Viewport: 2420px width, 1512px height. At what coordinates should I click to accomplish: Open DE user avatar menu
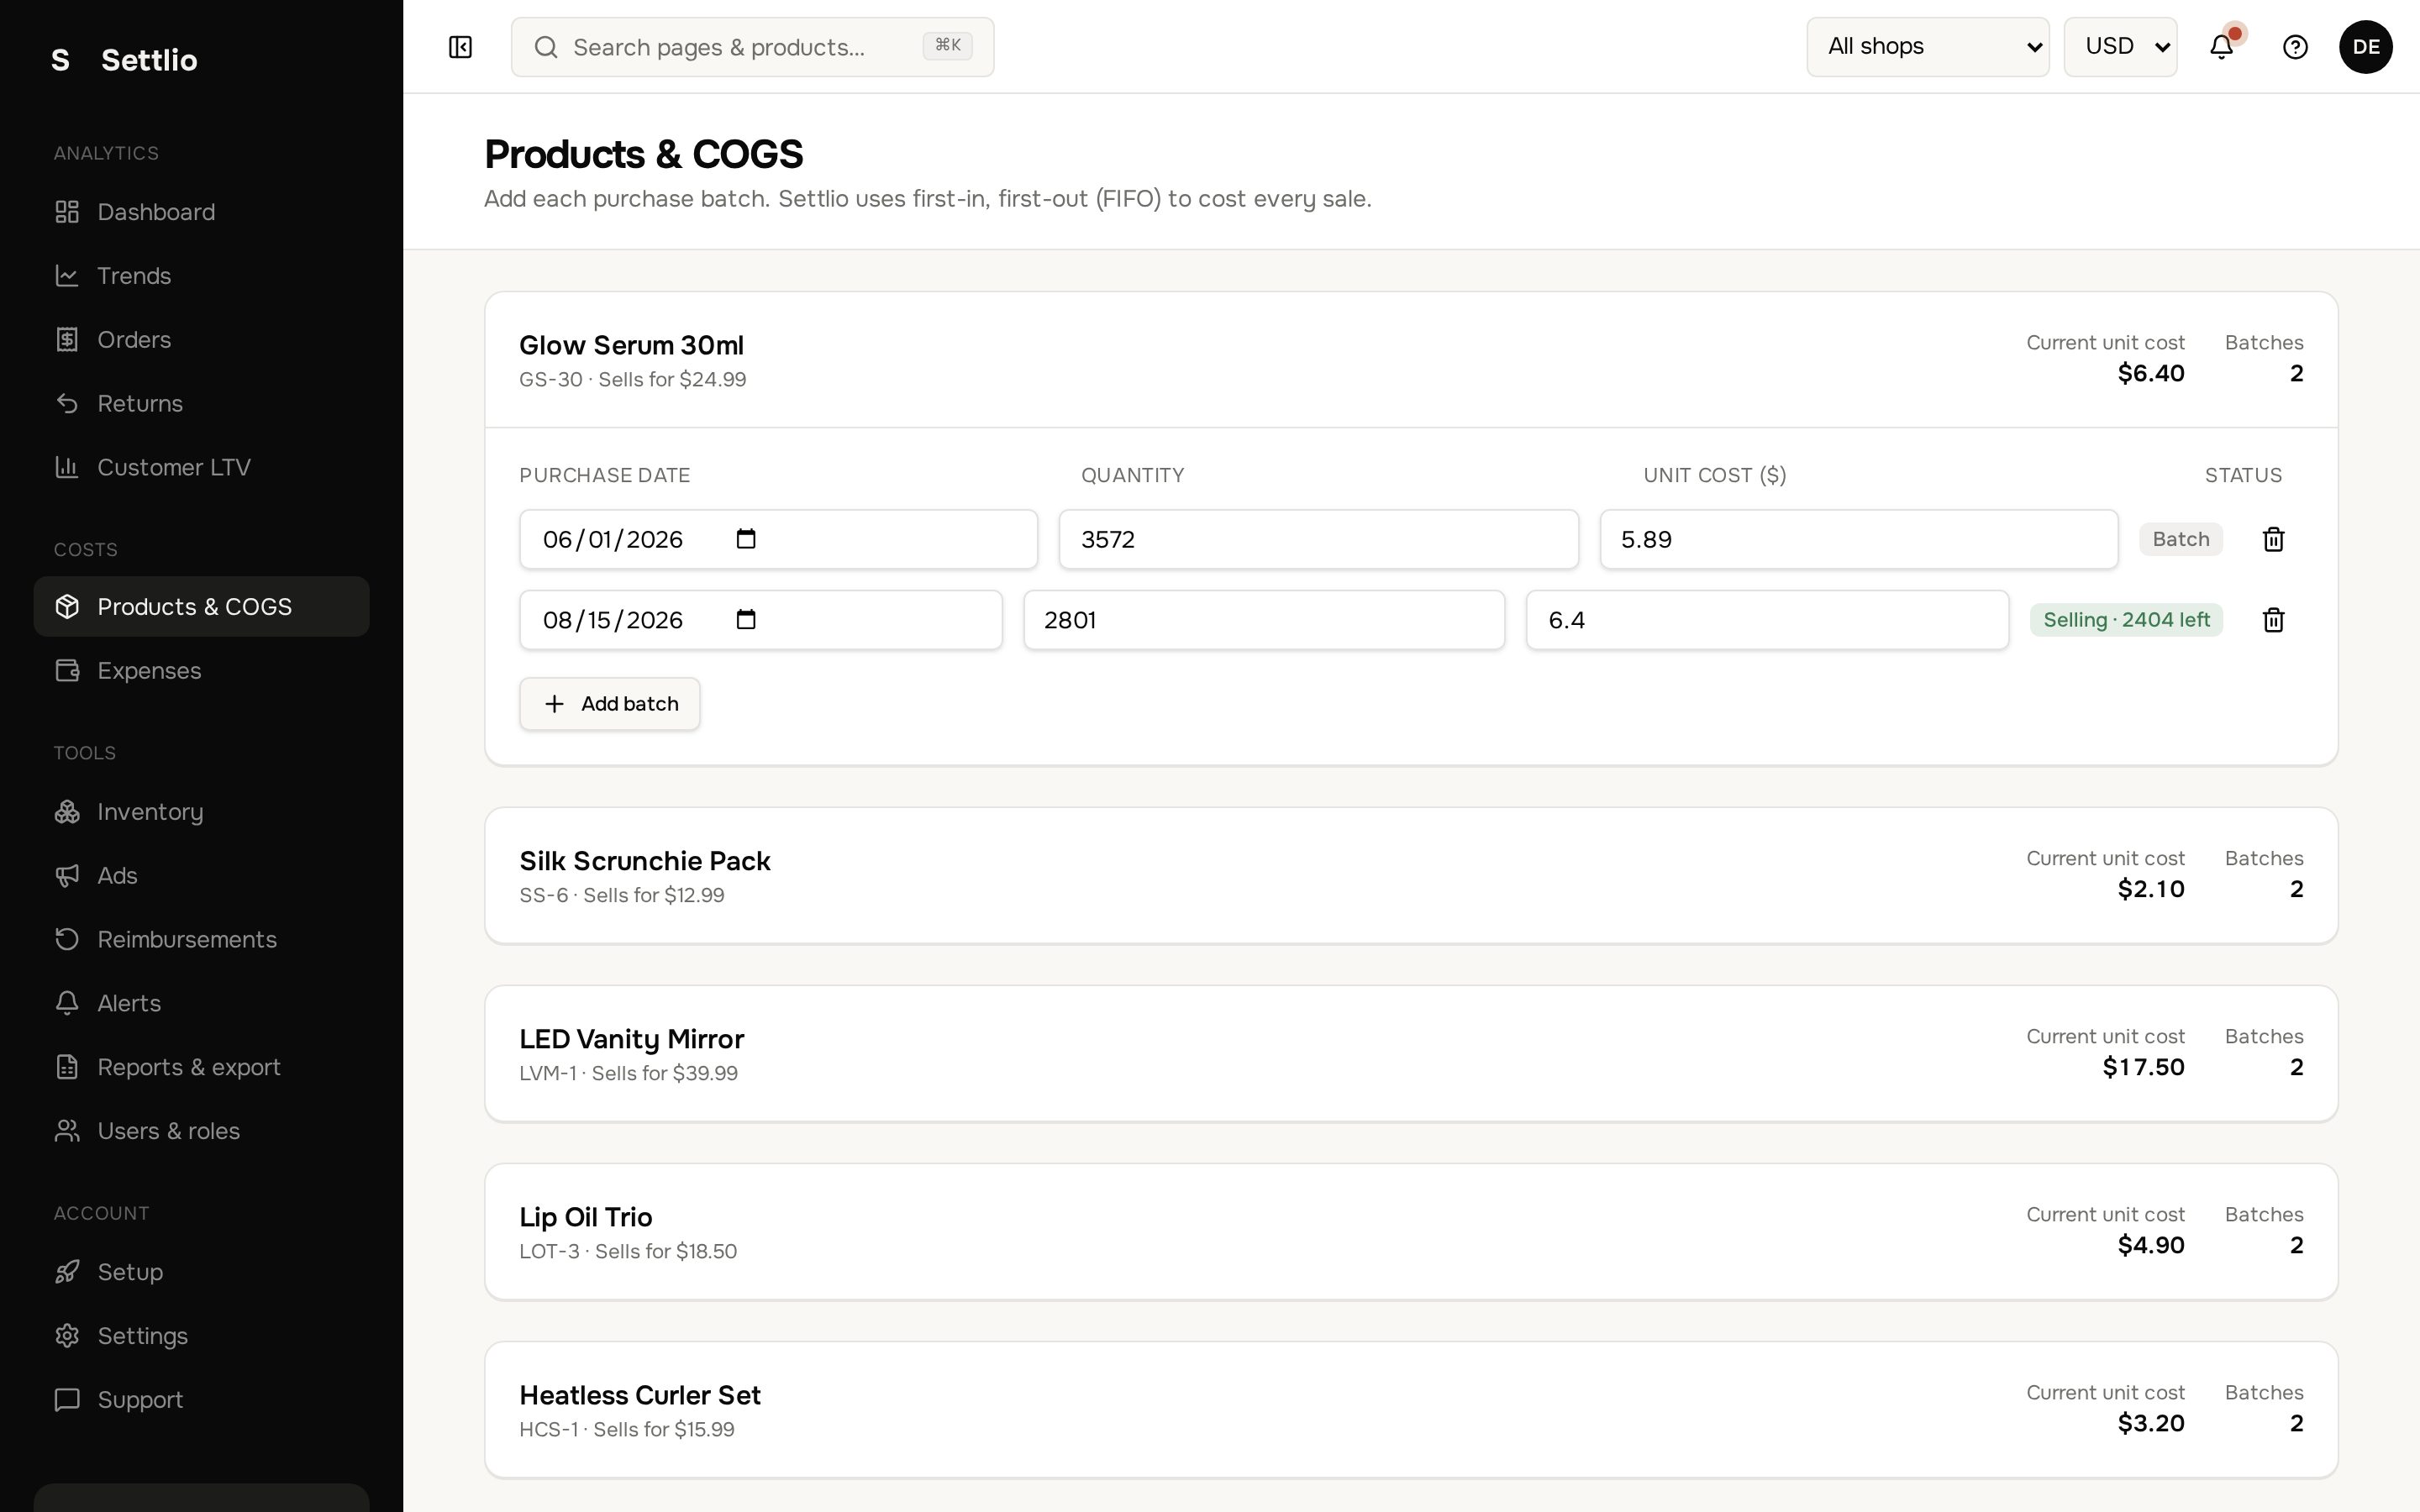(2365, 47)
